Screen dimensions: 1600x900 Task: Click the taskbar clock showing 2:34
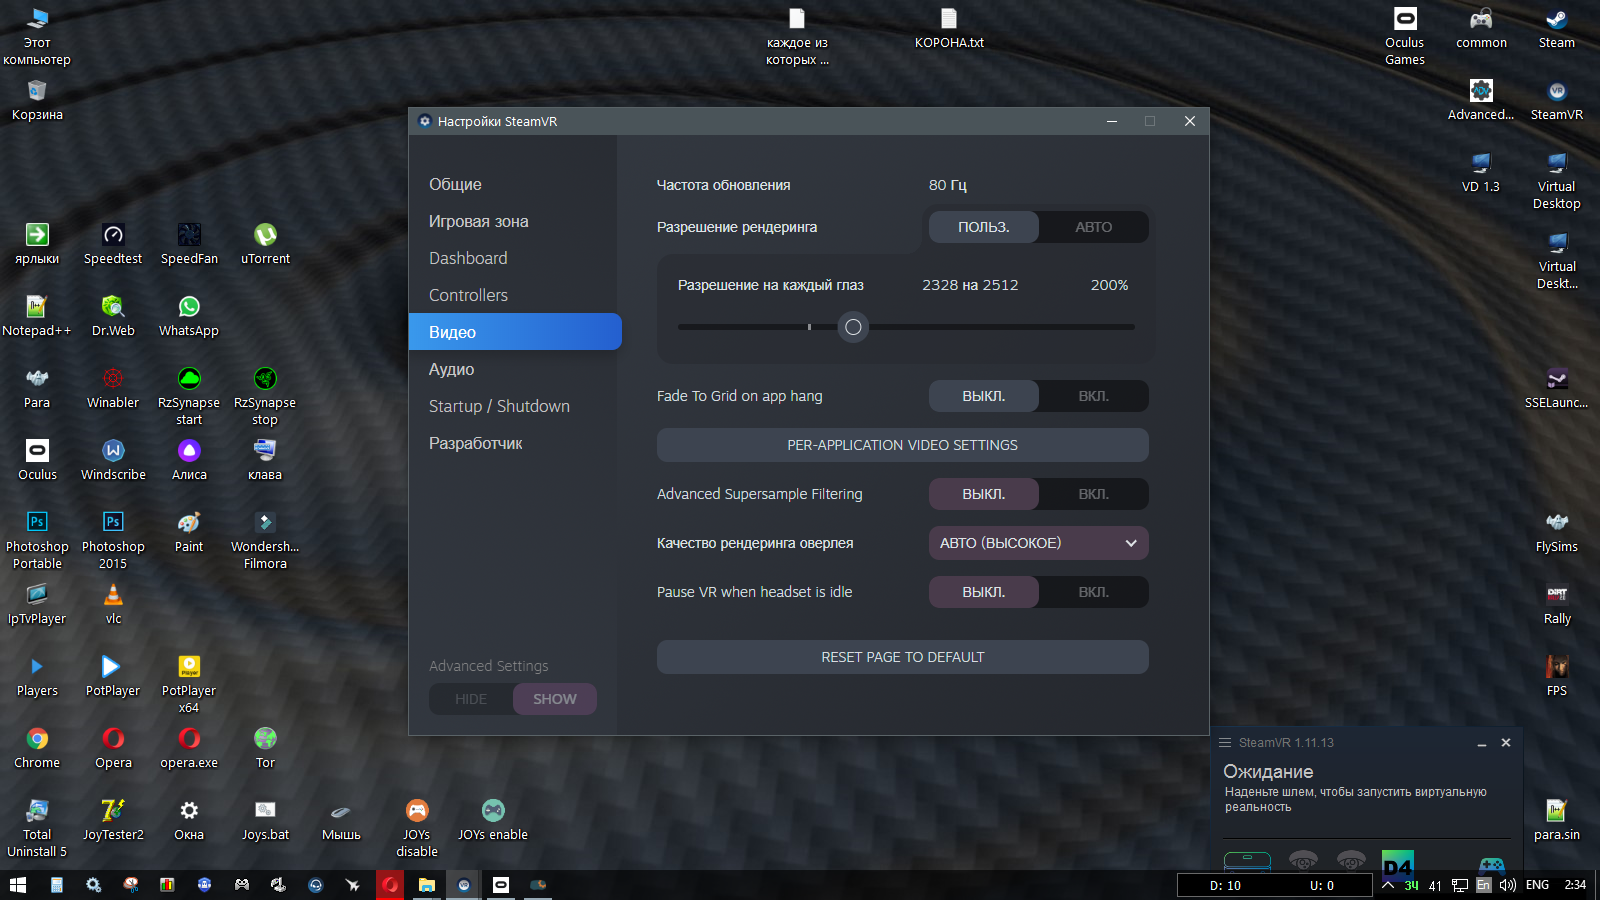click(x=1575, y=885)
